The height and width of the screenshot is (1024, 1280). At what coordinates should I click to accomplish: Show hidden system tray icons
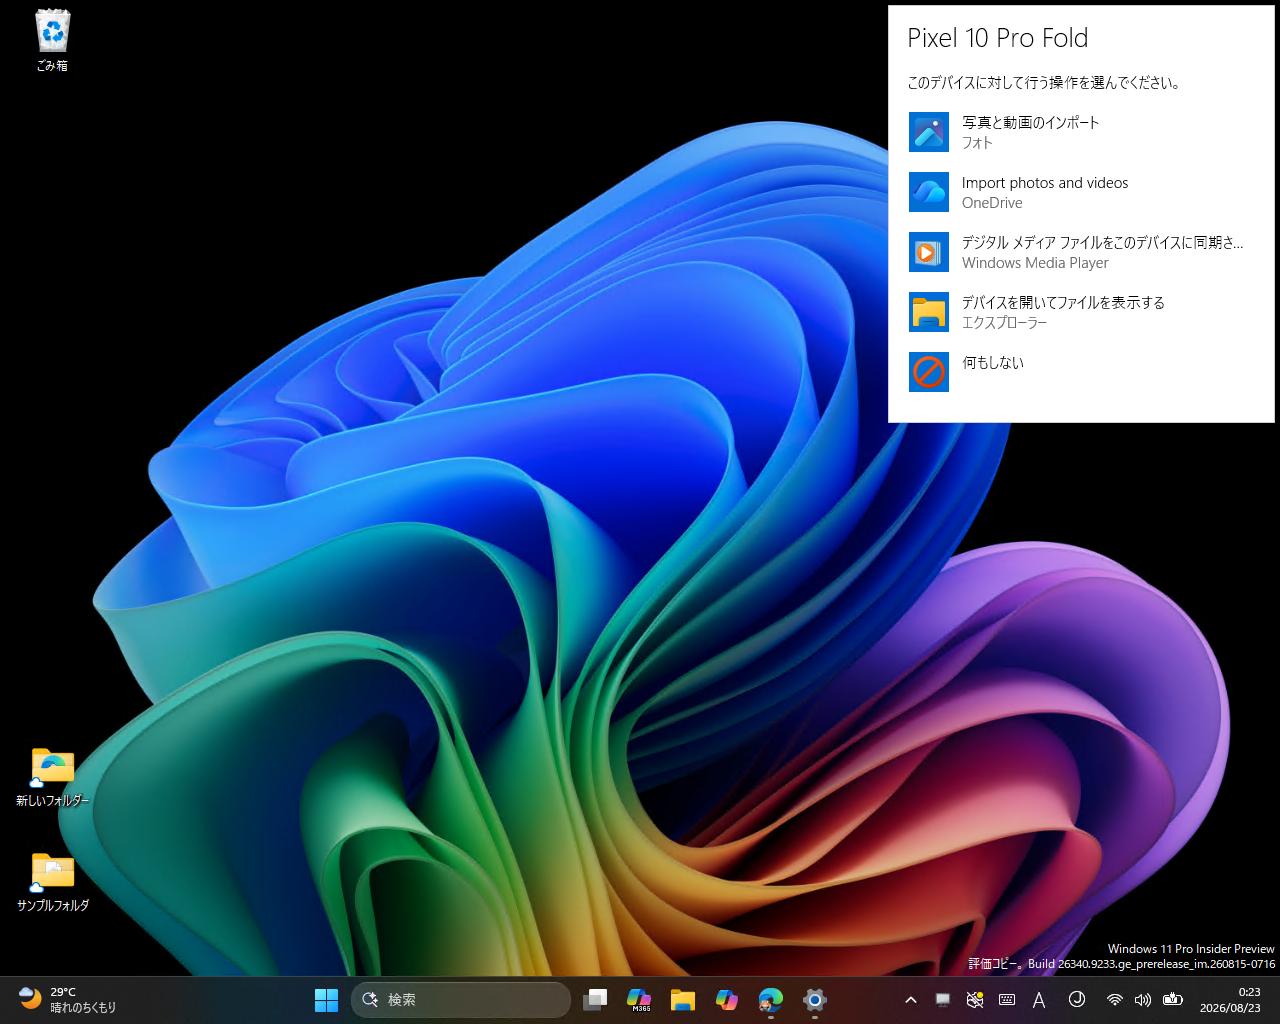(x=911, y=999)
